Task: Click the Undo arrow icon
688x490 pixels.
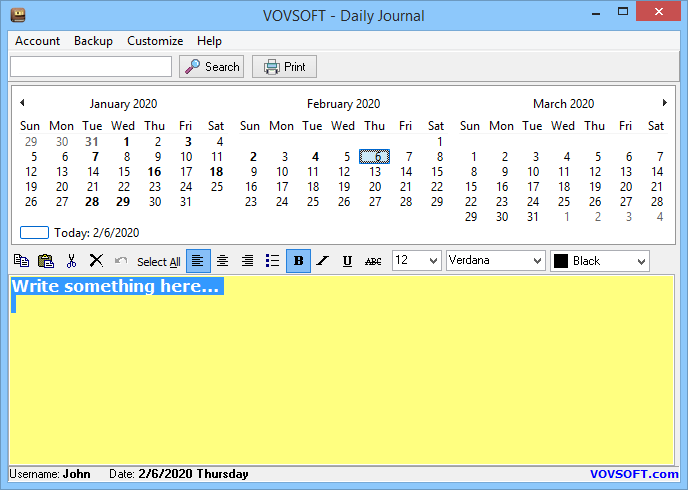Action: pyautogui.click(x=121, y=261)
